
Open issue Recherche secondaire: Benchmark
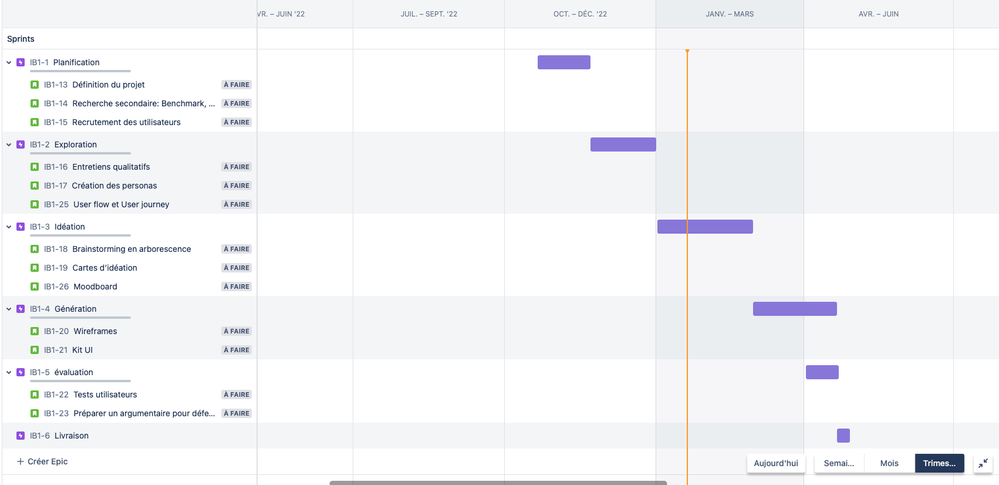143,103
